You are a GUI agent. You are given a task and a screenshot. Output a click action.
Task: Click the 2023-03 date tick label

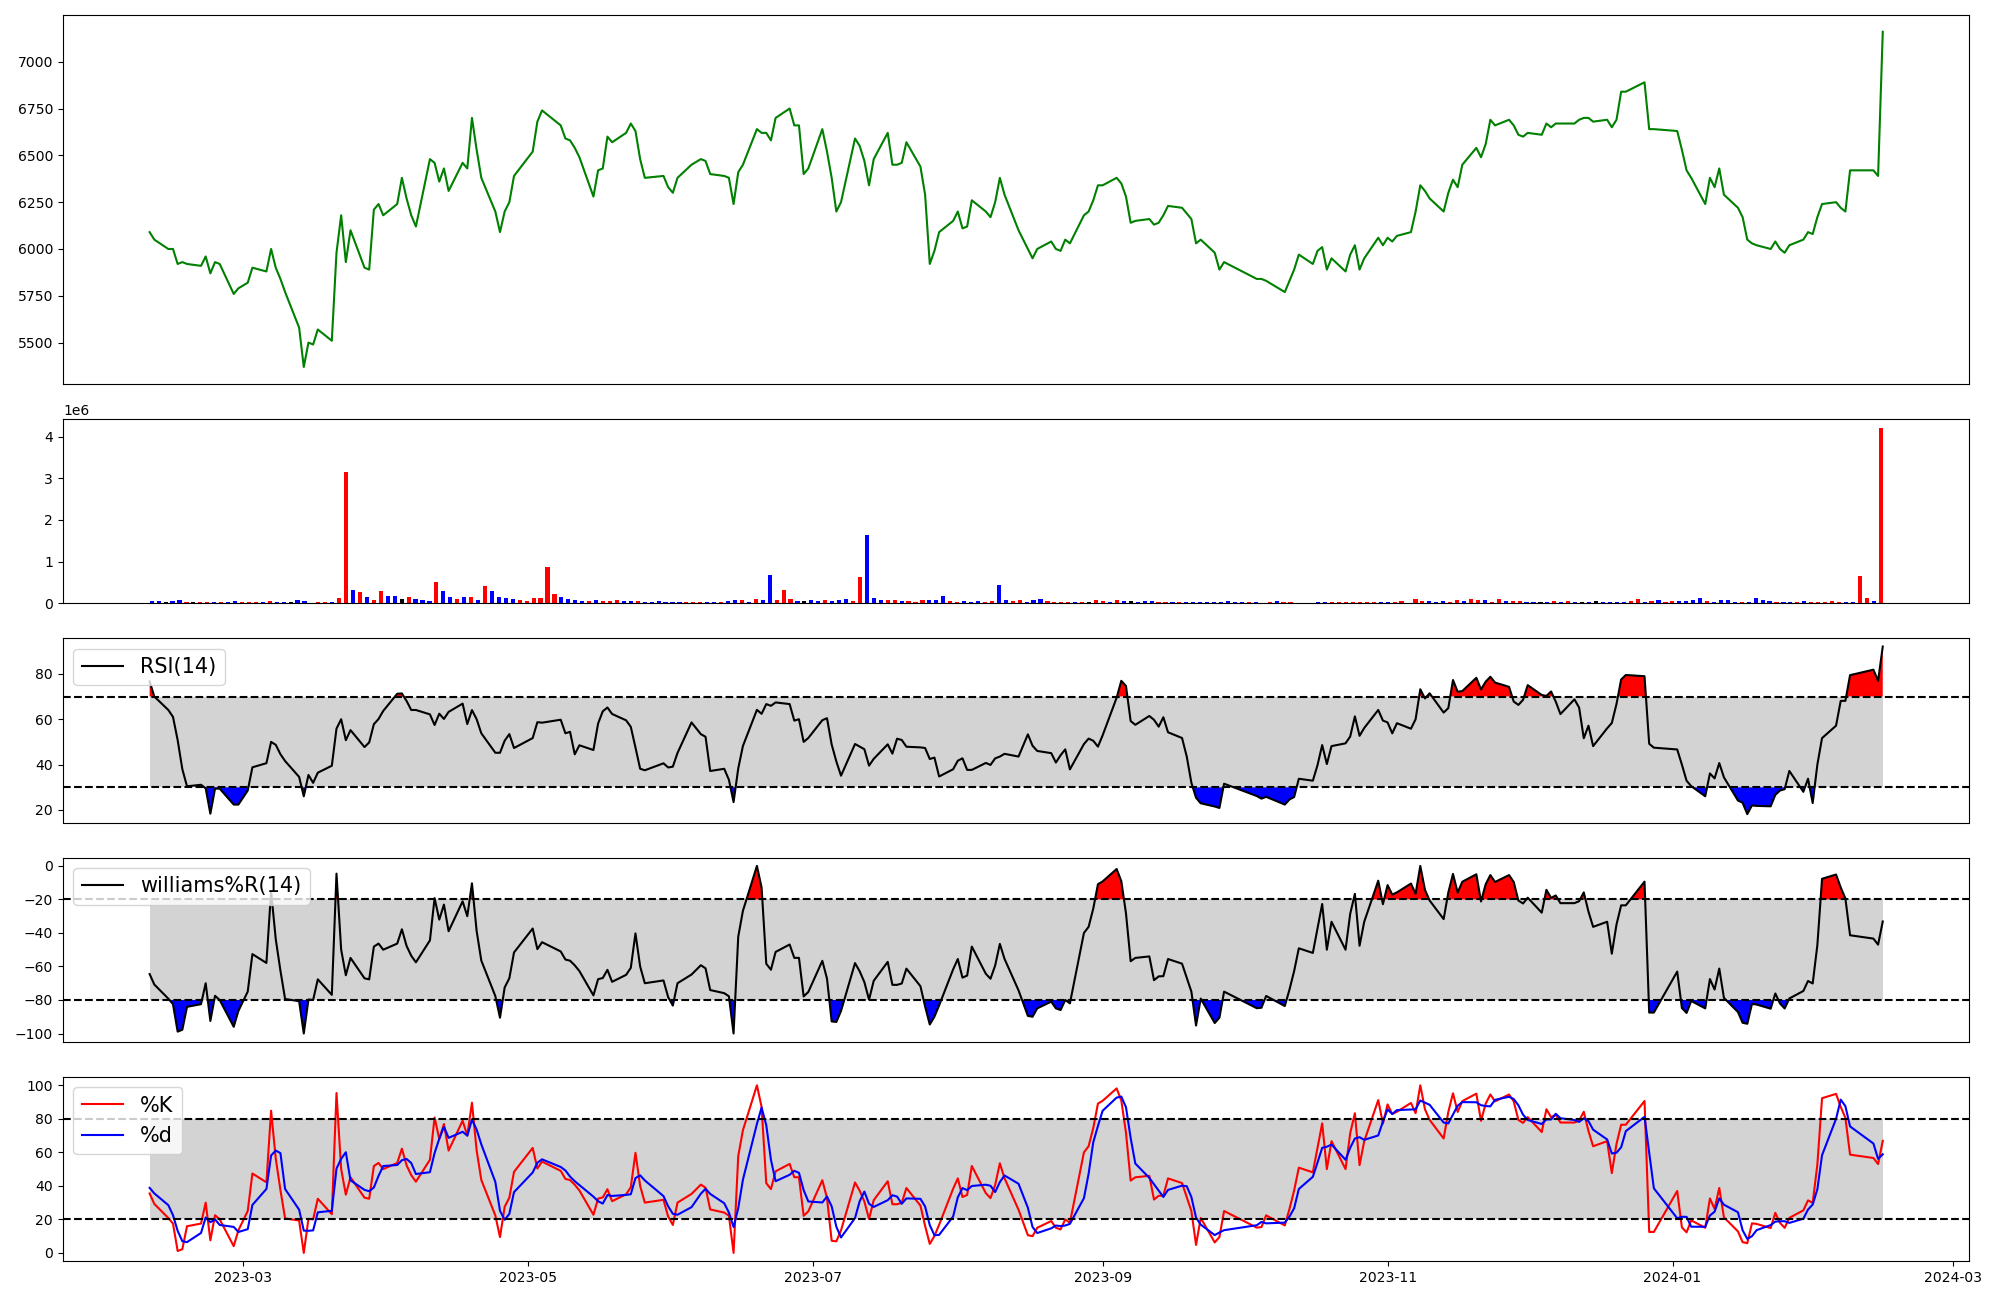(243, 1277)
